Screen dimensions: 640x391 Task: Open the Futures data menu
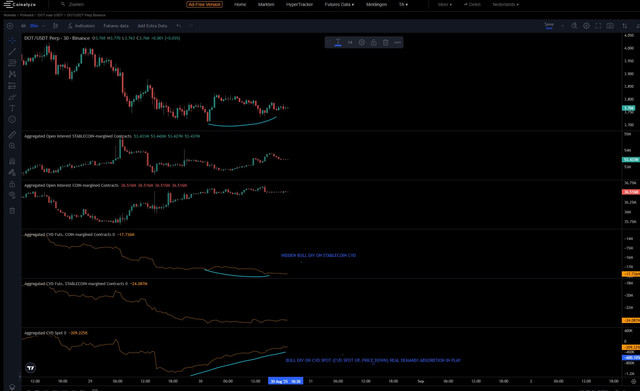(x=116, y=26)
